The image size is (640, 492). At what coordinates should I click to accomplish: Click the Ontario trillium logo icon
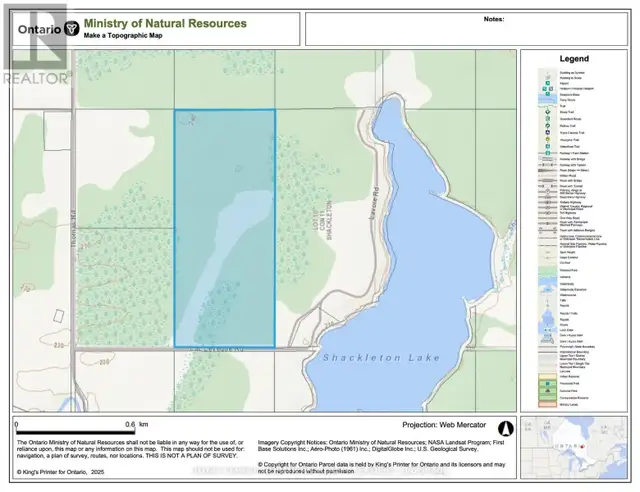pyautogui.click(x=72, y=28)
